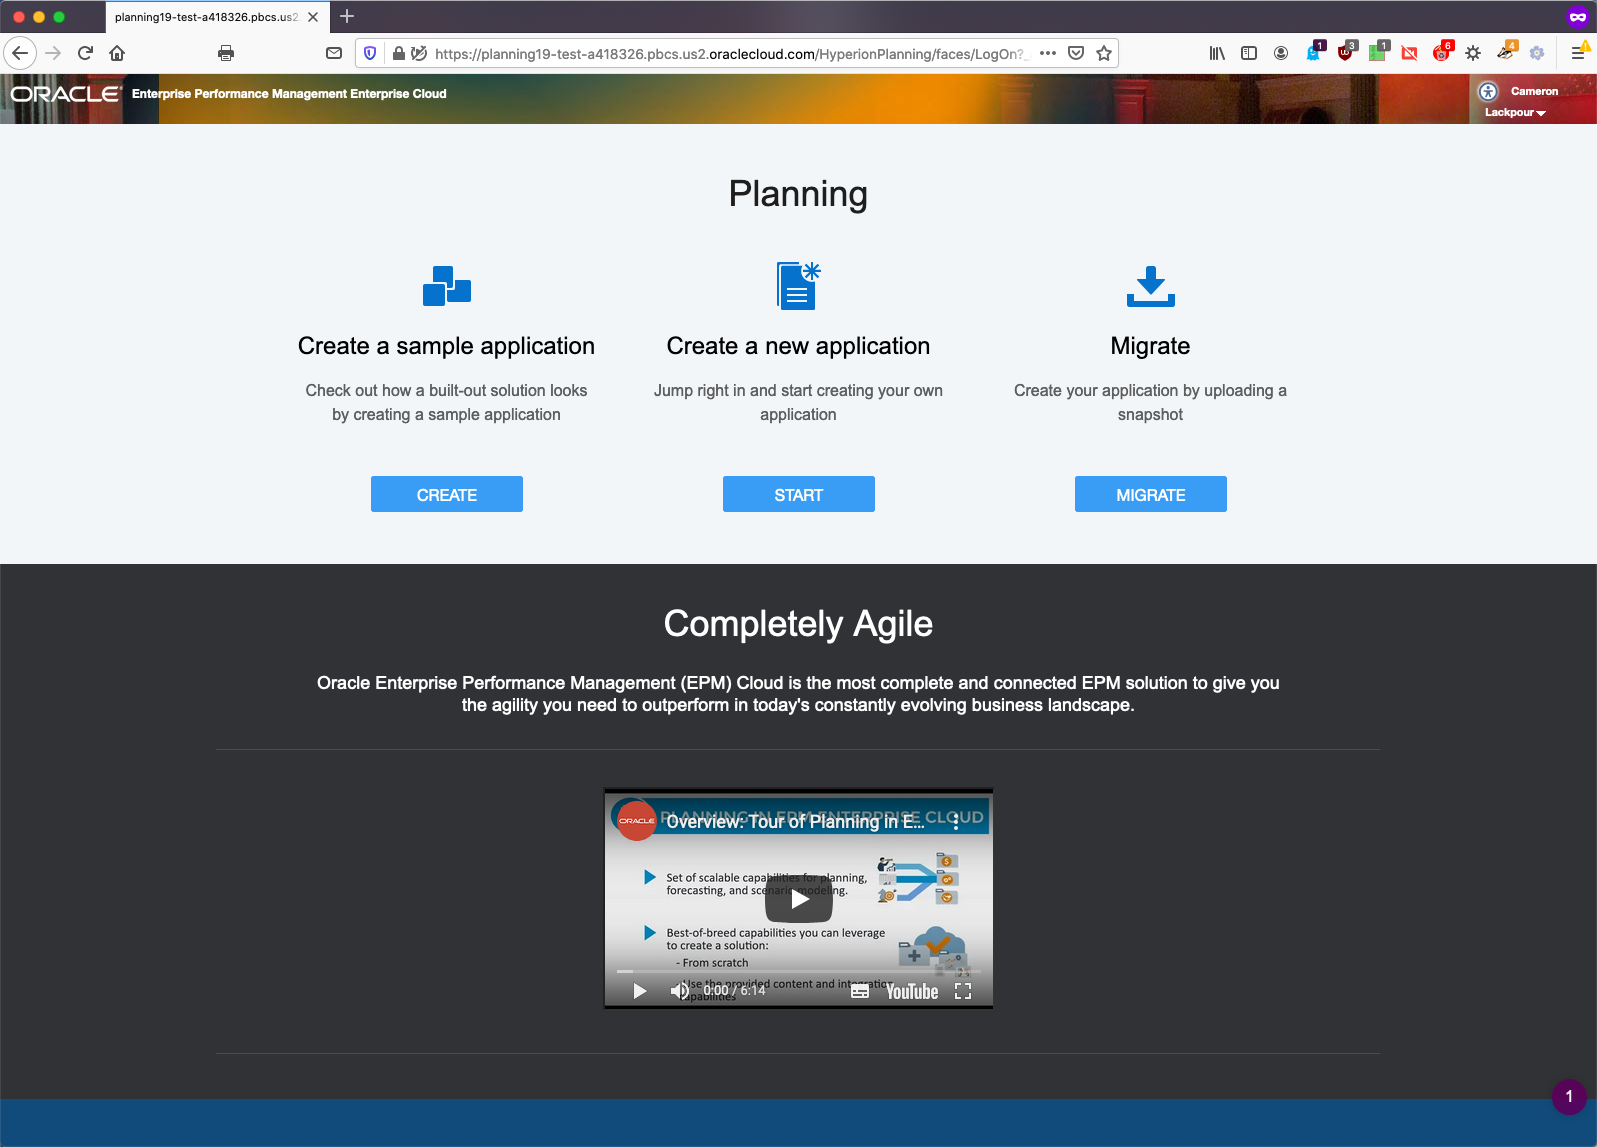Click the 'Planning' page title
This screenshot has width=1597, height=1147.
click(798, 194)
